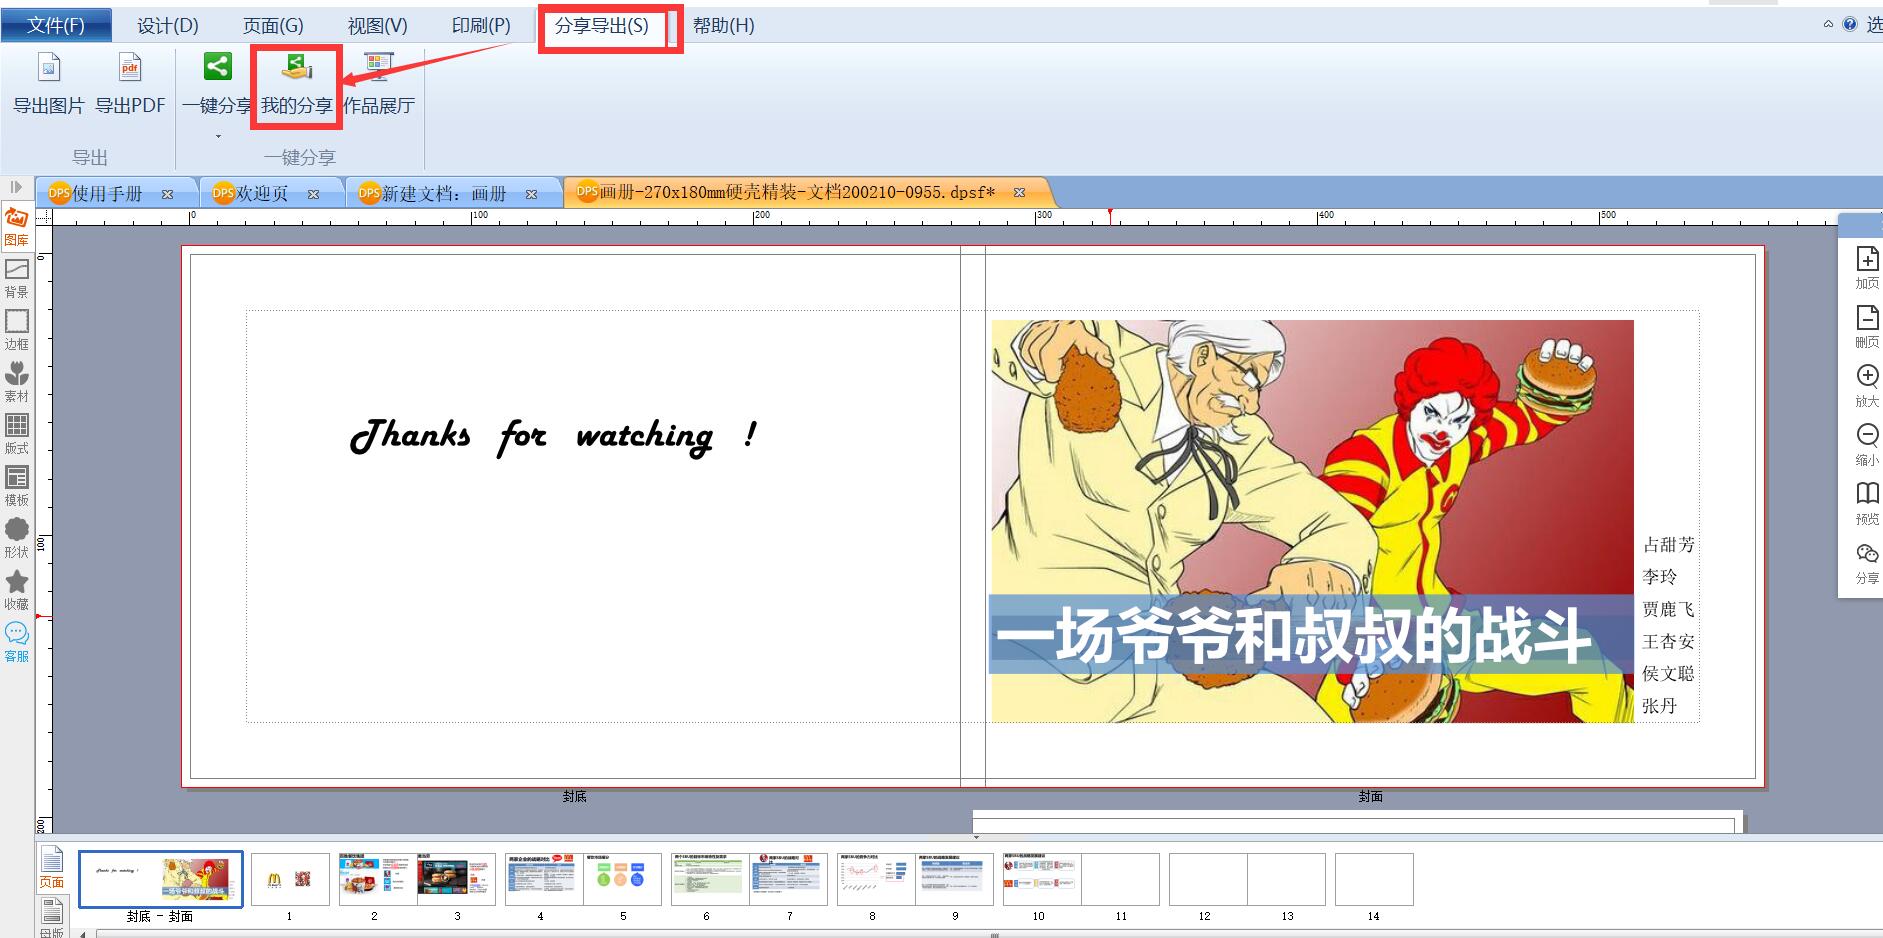Open the 文件(F) menu
1883x938 pixels.
[56, 25]
